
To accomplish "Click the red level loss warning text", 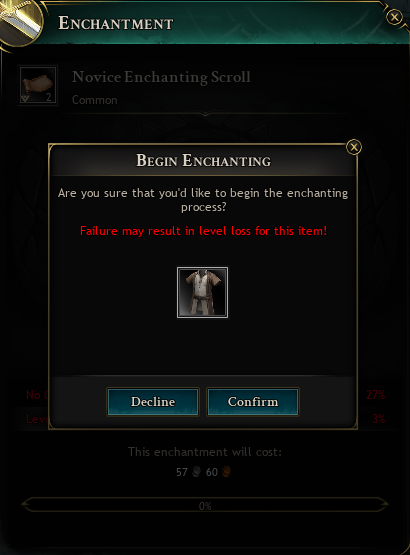I will pyautogui.click(x=204, y=231).
